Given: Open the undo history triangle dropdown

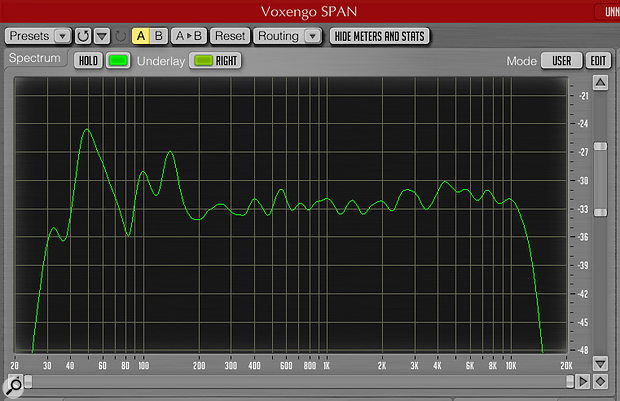Looking at the screenshot, I should pyautogui.click(x=102, y=36).
